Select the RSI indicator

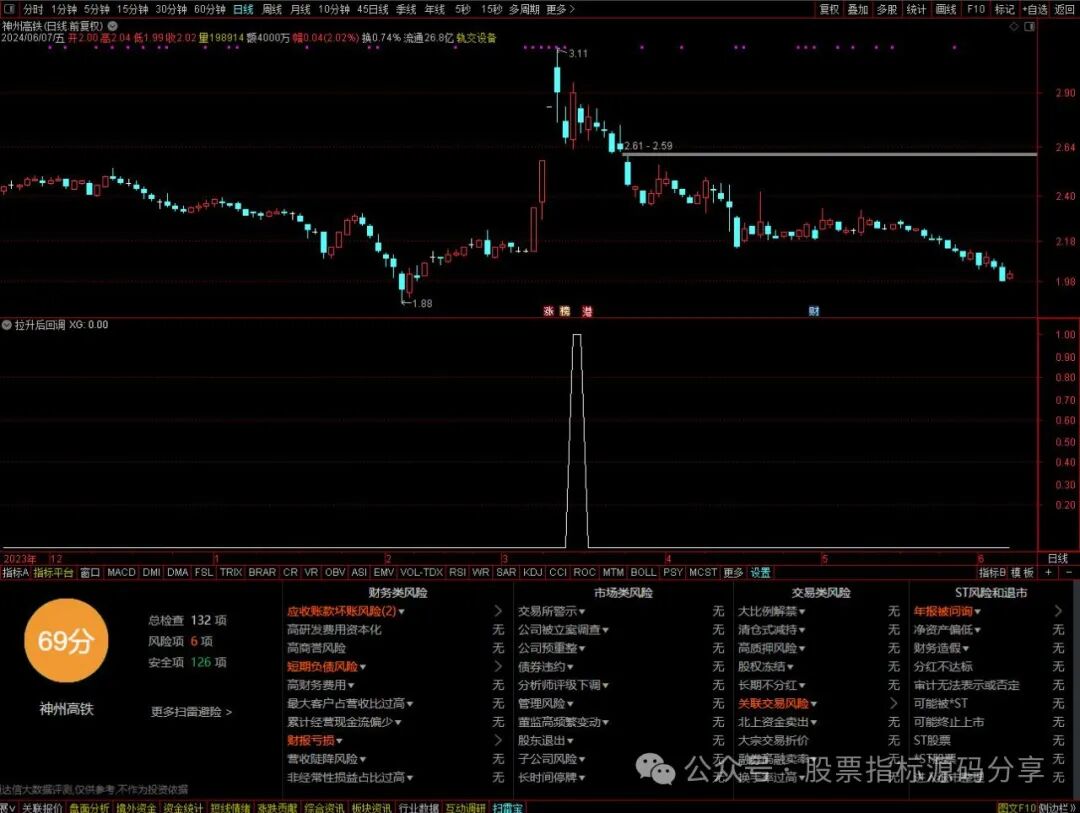coord(457,572)
